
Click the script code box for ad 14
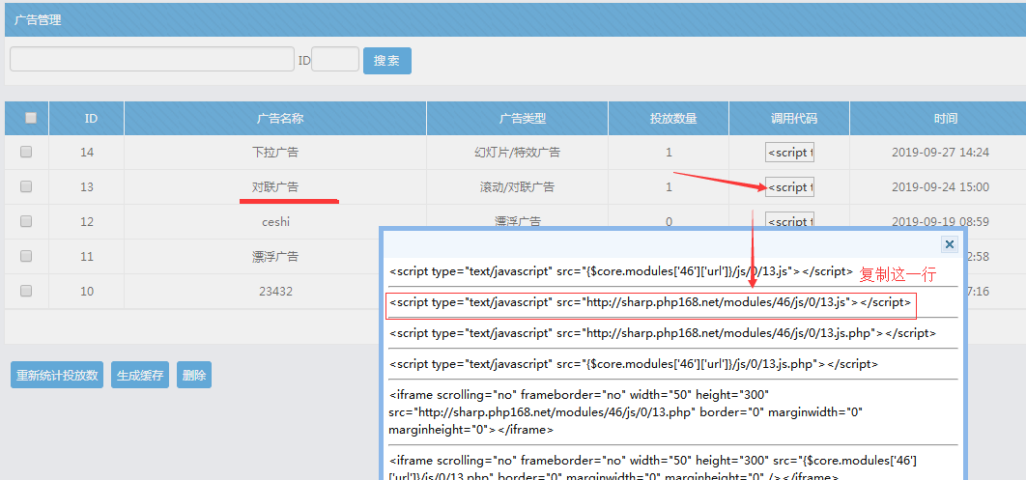[789, 152]
